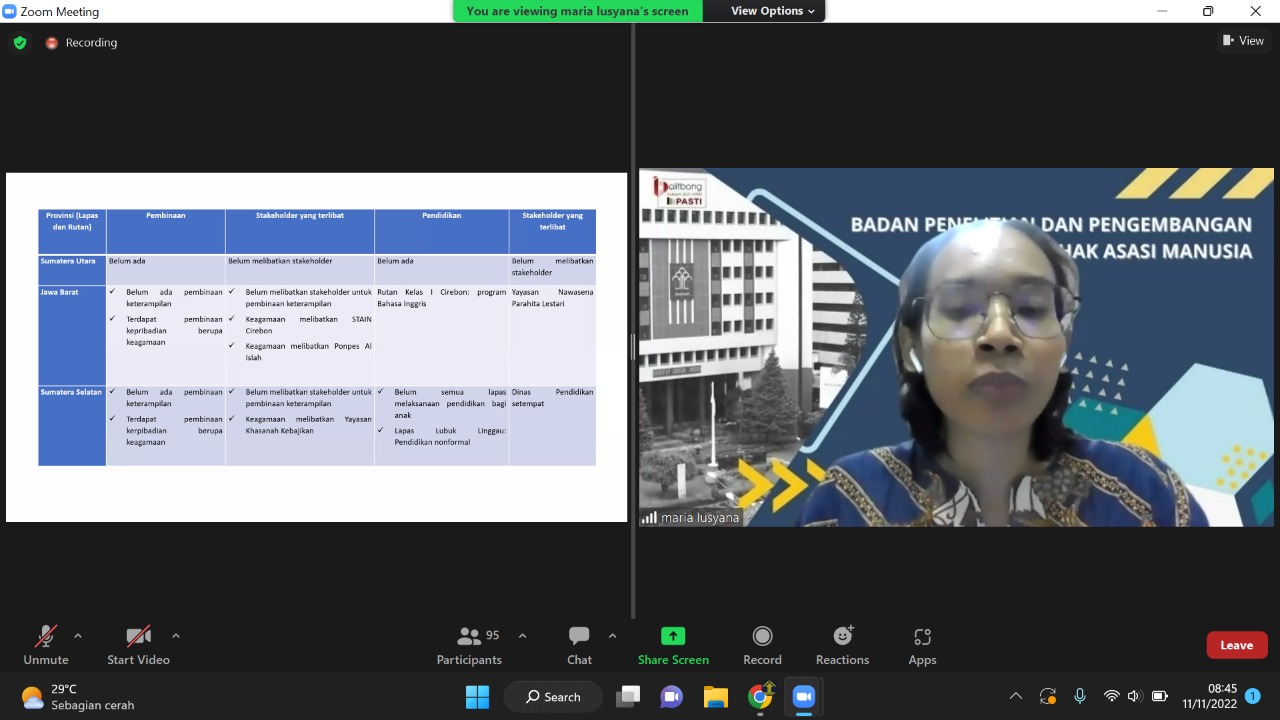This screenshot has width=1280, height=720.
Task: Open the View layout menu
Action: tap(1243, 41)
